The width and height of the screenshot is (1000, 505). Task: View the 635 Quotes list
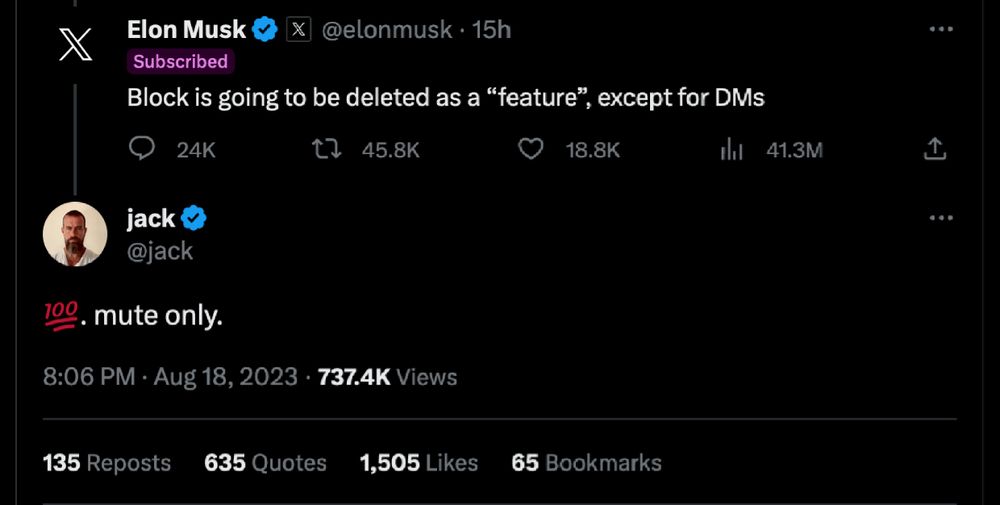pos(265,463)
